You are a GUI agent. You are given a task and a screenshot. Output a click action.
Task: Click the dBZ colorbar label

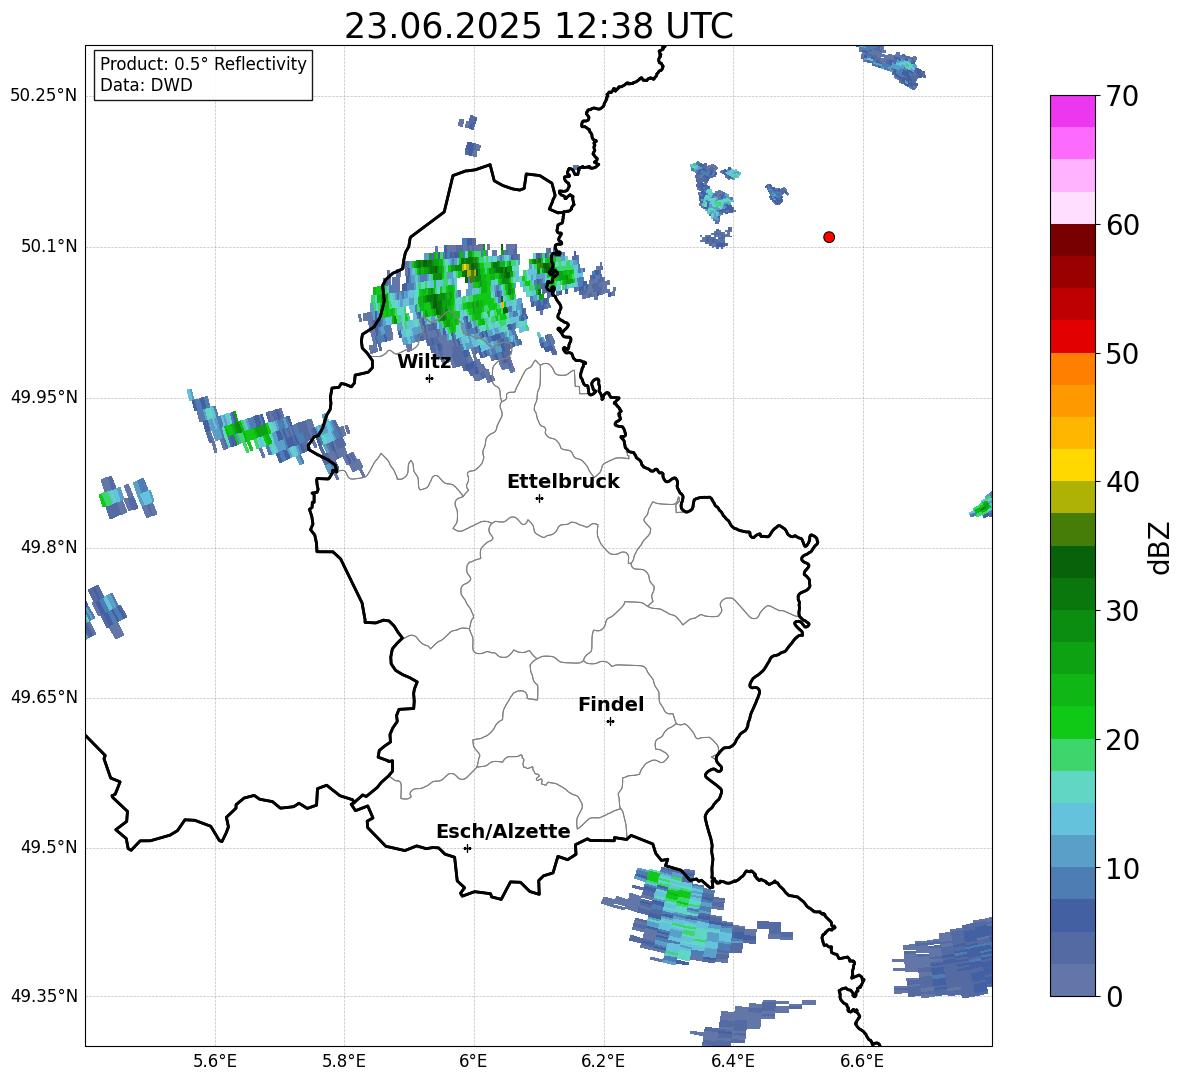click(x=1160, y=547)
